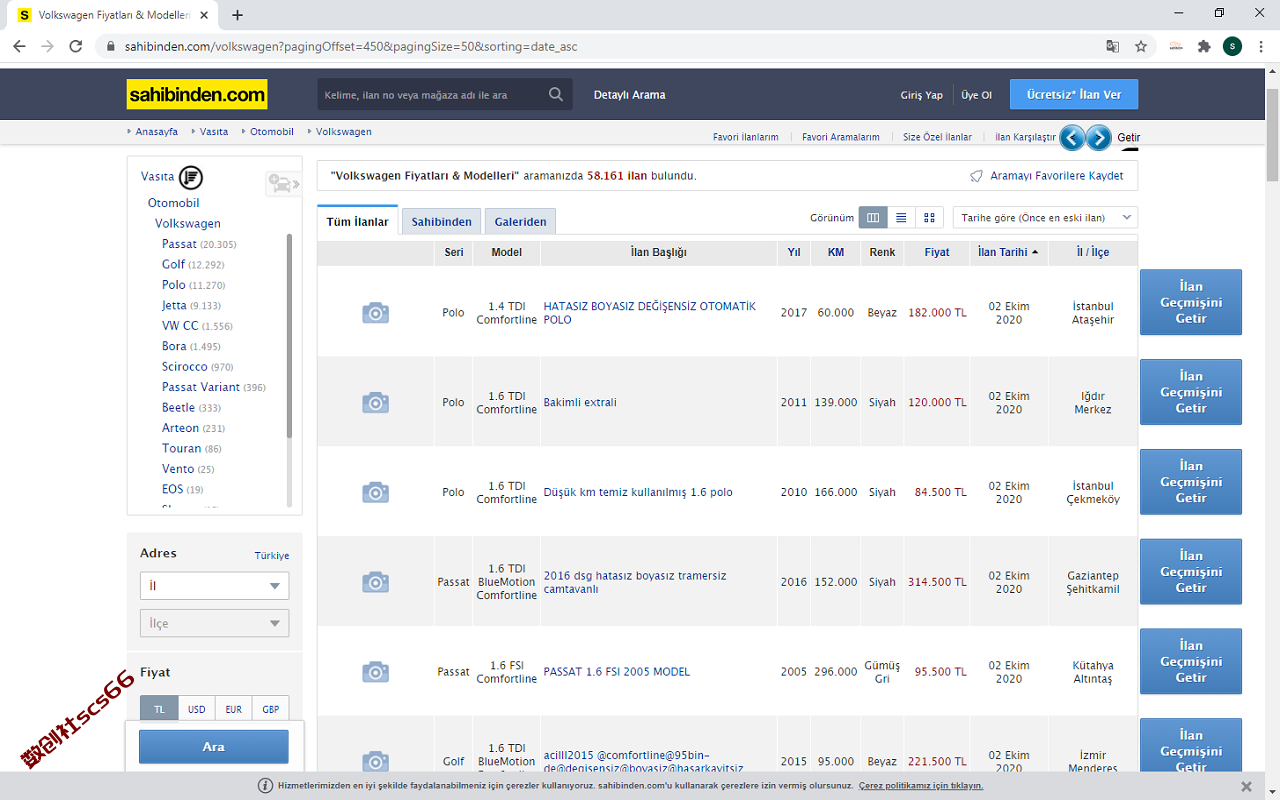Viewport: 1280px width, 800px height.
Task: Open Detaylı Arama link
Action: click(629, 95)
